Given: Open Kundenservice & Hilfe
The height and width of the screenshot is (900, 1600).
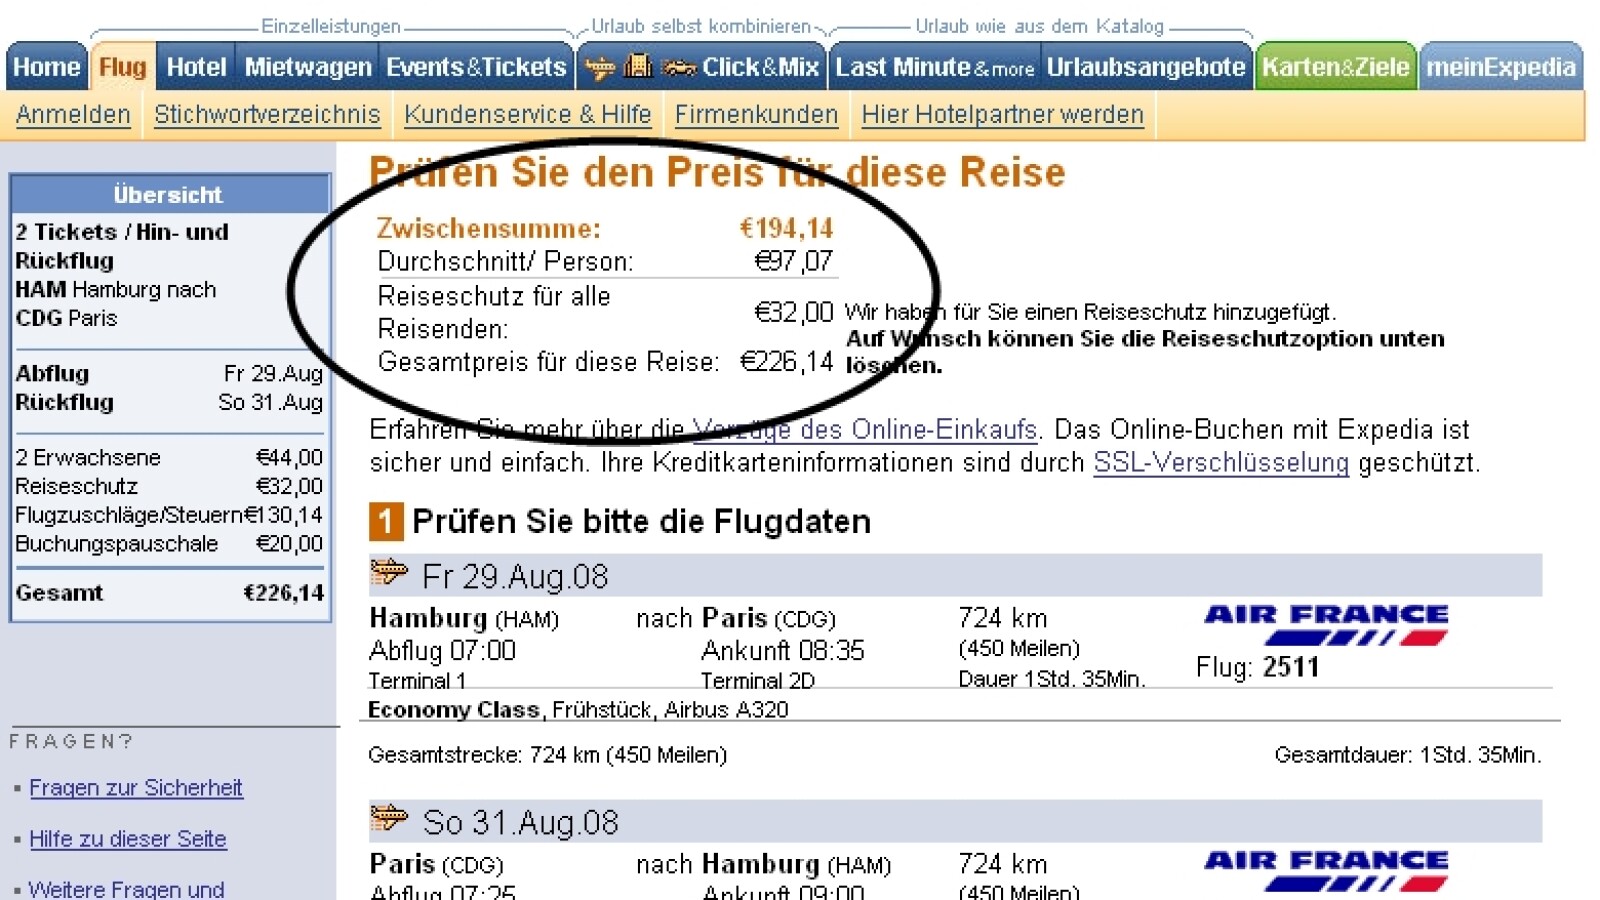Looking at the screenshot, I should 527,115.
